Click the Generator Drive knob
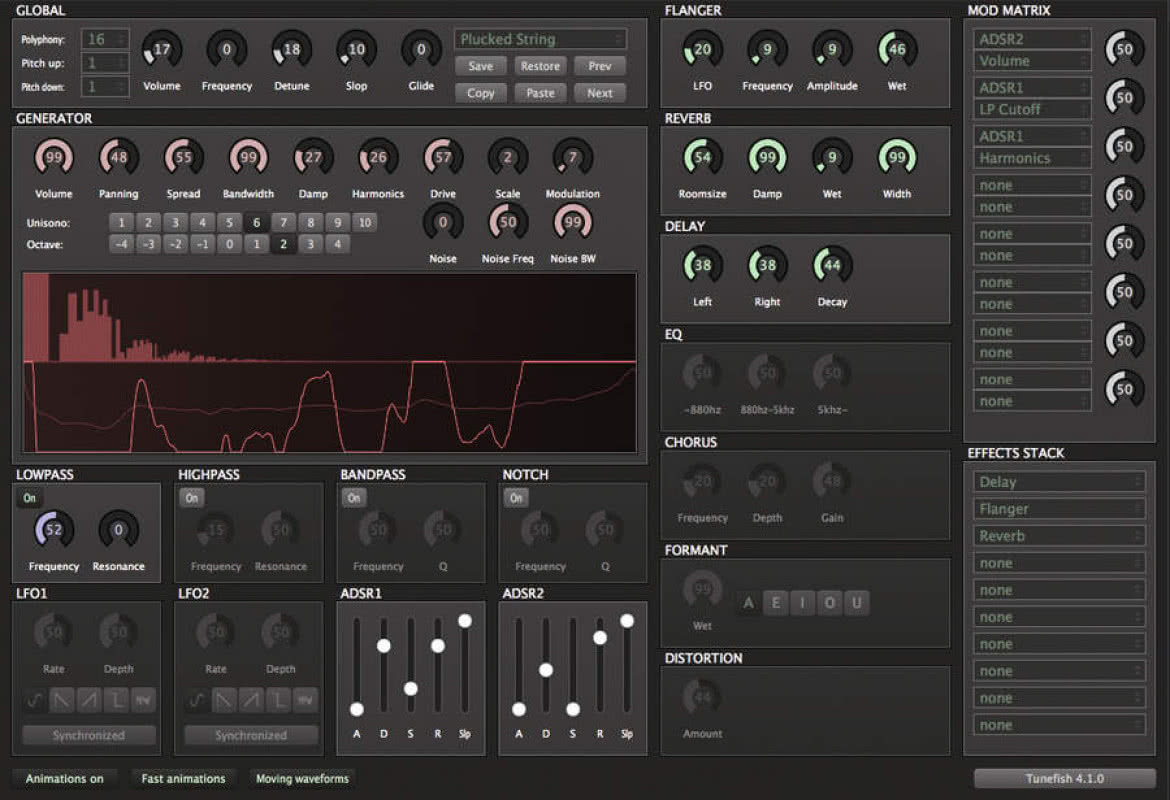This screenshot has height=800, width=1170. (442, 157)
